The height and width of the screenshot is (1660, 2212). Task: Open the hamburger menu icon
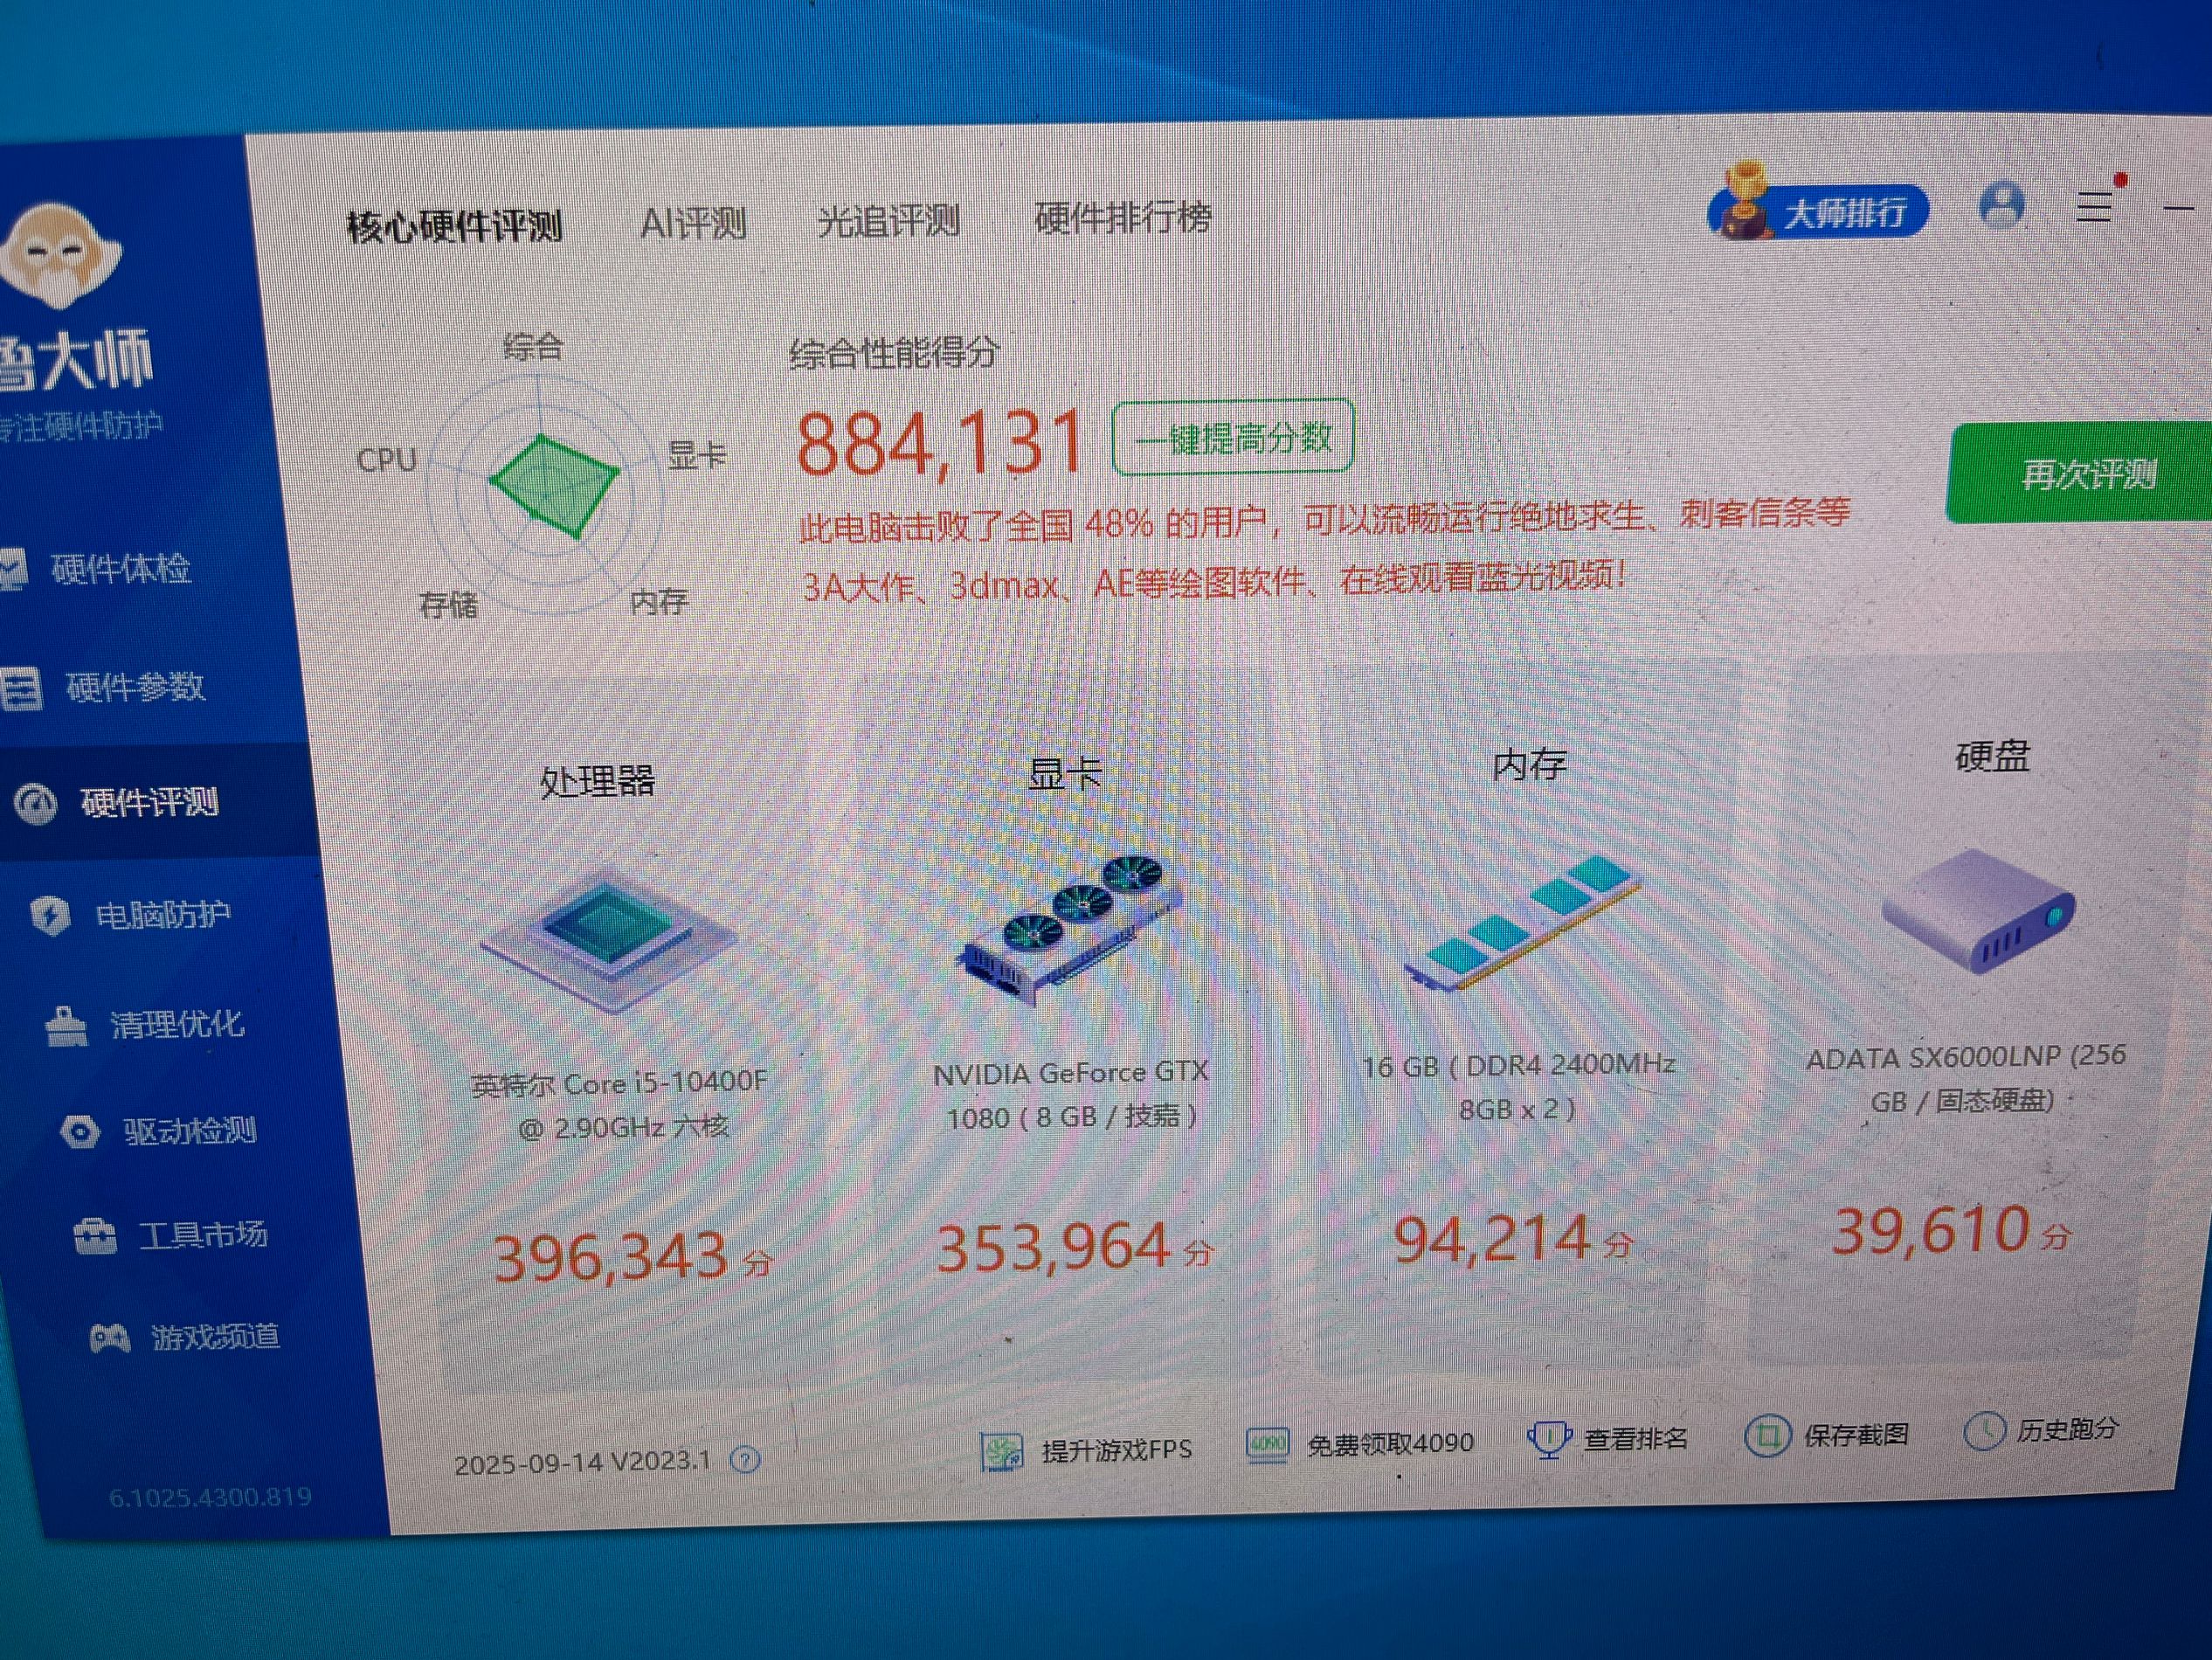coord(2095,207)
